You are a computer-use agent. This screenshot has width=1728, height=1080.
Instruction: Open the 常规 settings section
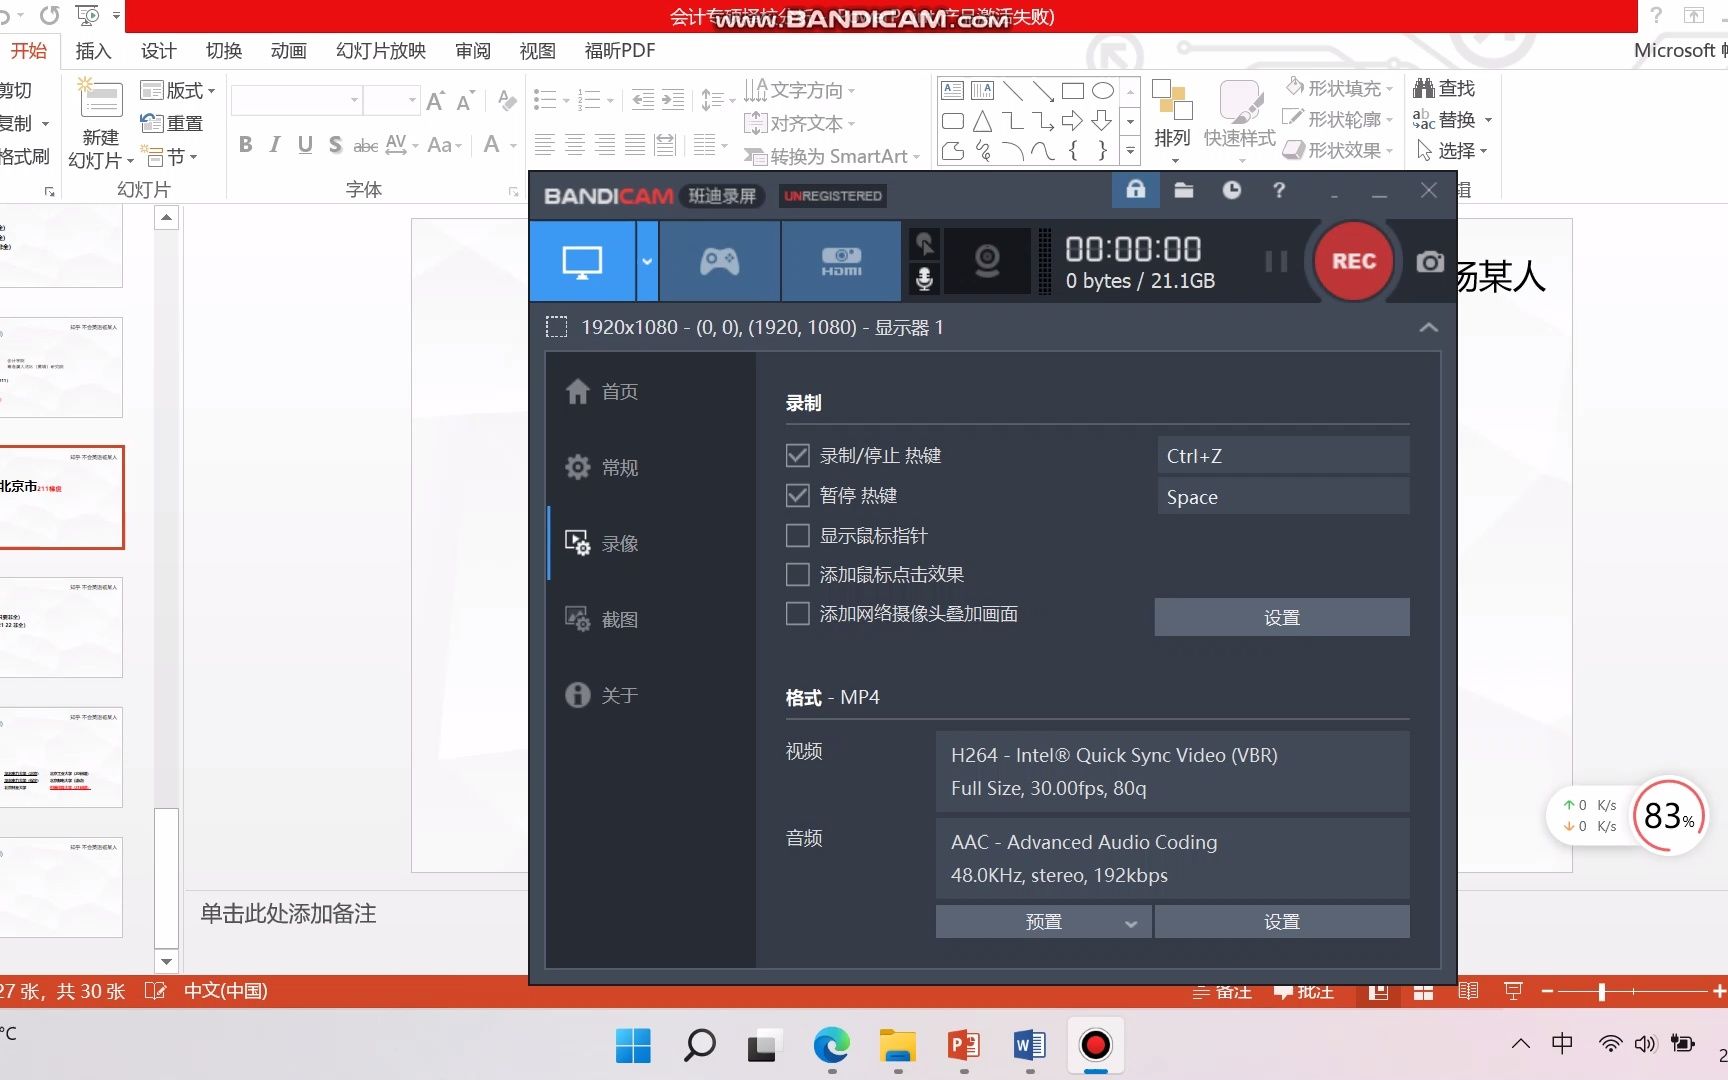(601, 467)
